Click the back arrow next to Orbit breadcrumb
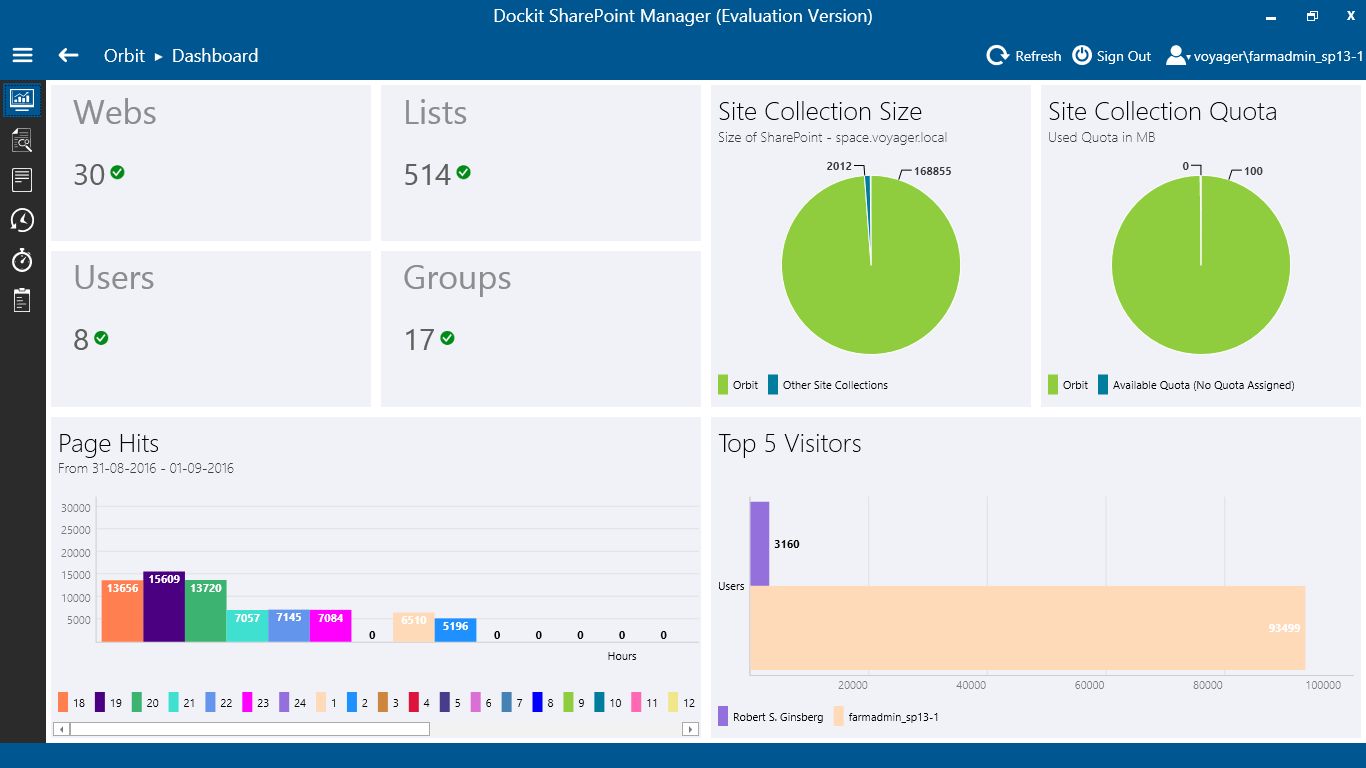This screenshot has height=768, width=1366. (x=67, y=56)
